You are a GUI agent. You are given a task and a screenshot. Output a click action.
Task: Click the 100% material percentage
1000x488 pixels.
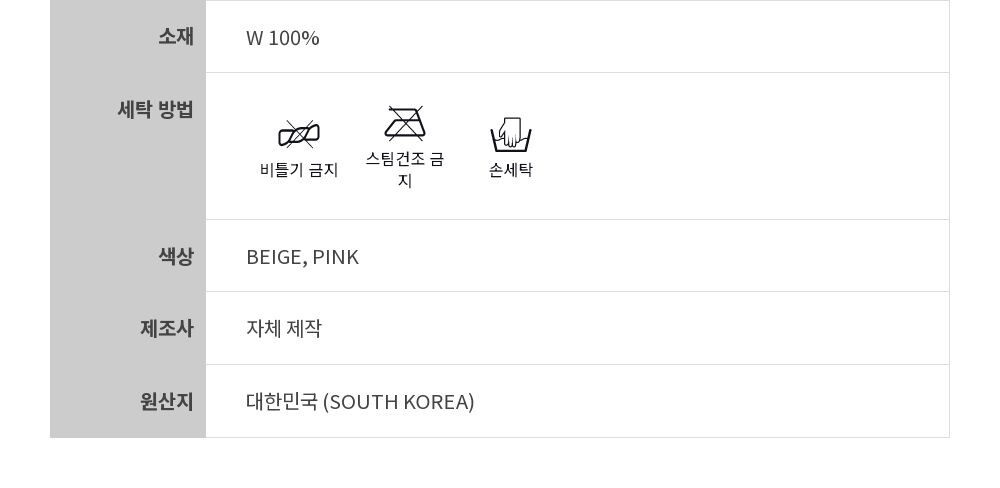294,38
